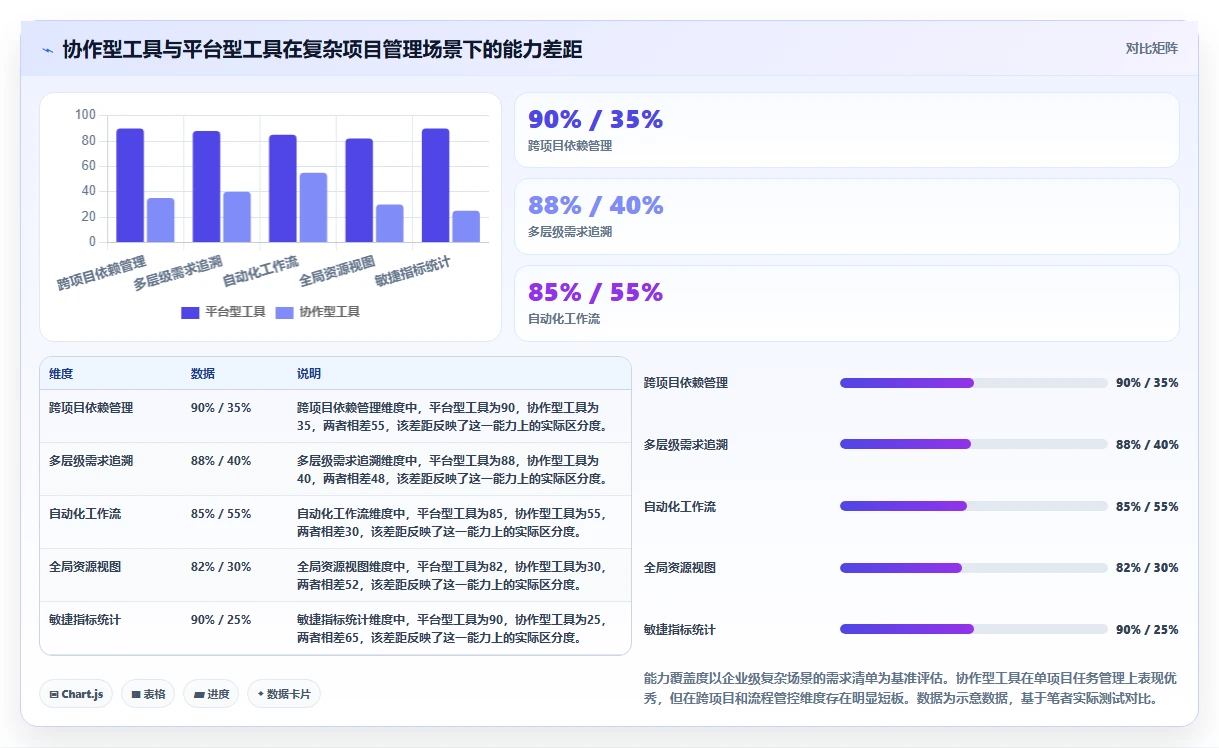Select 敏捷指标统计 cell in the table
Screen dimensions: 1219x748
[x=85, y=620]
